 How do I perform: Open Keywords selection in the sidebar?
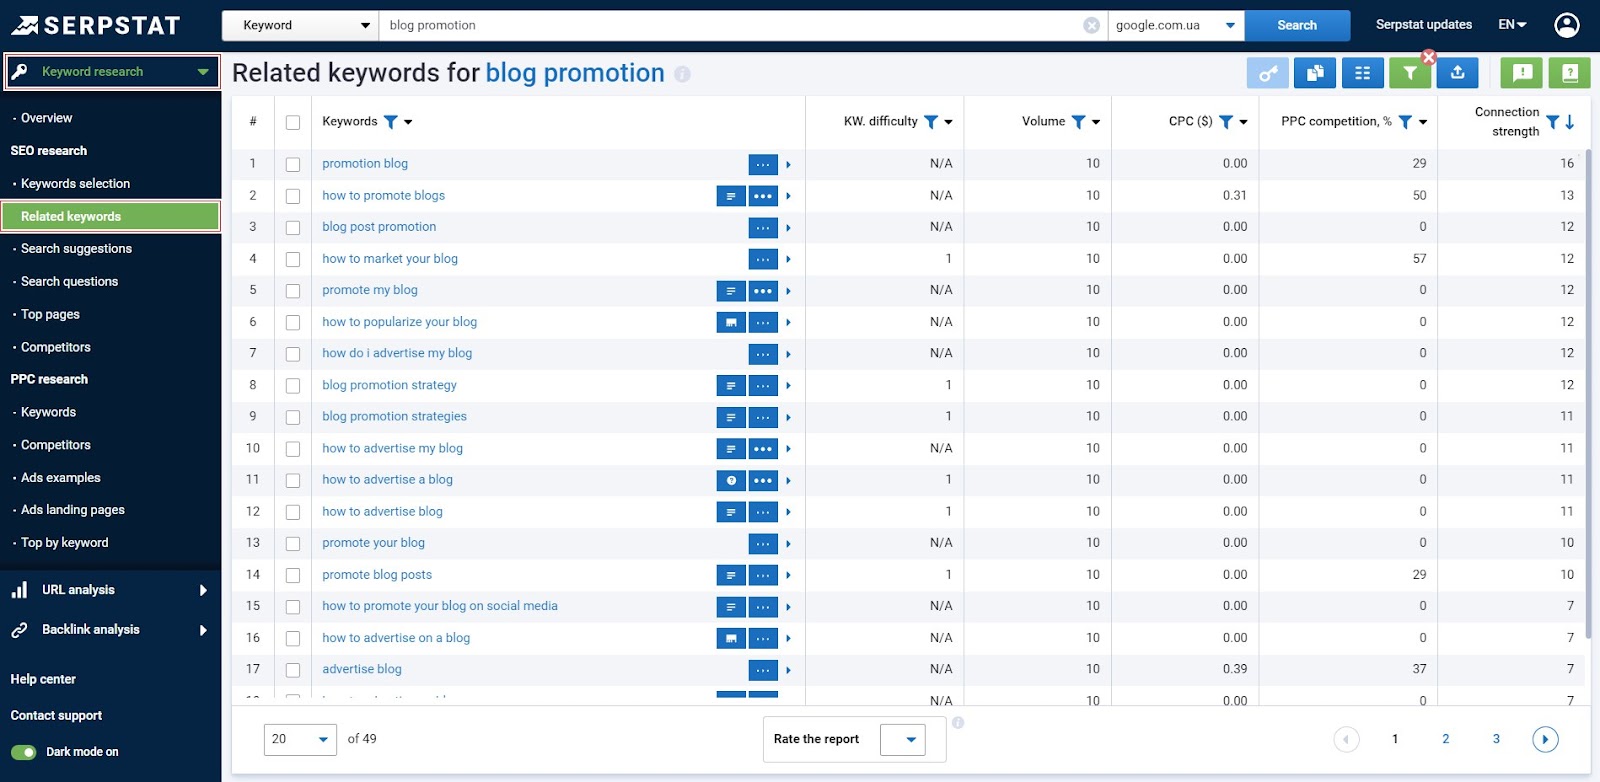click(x=76, y=184)
